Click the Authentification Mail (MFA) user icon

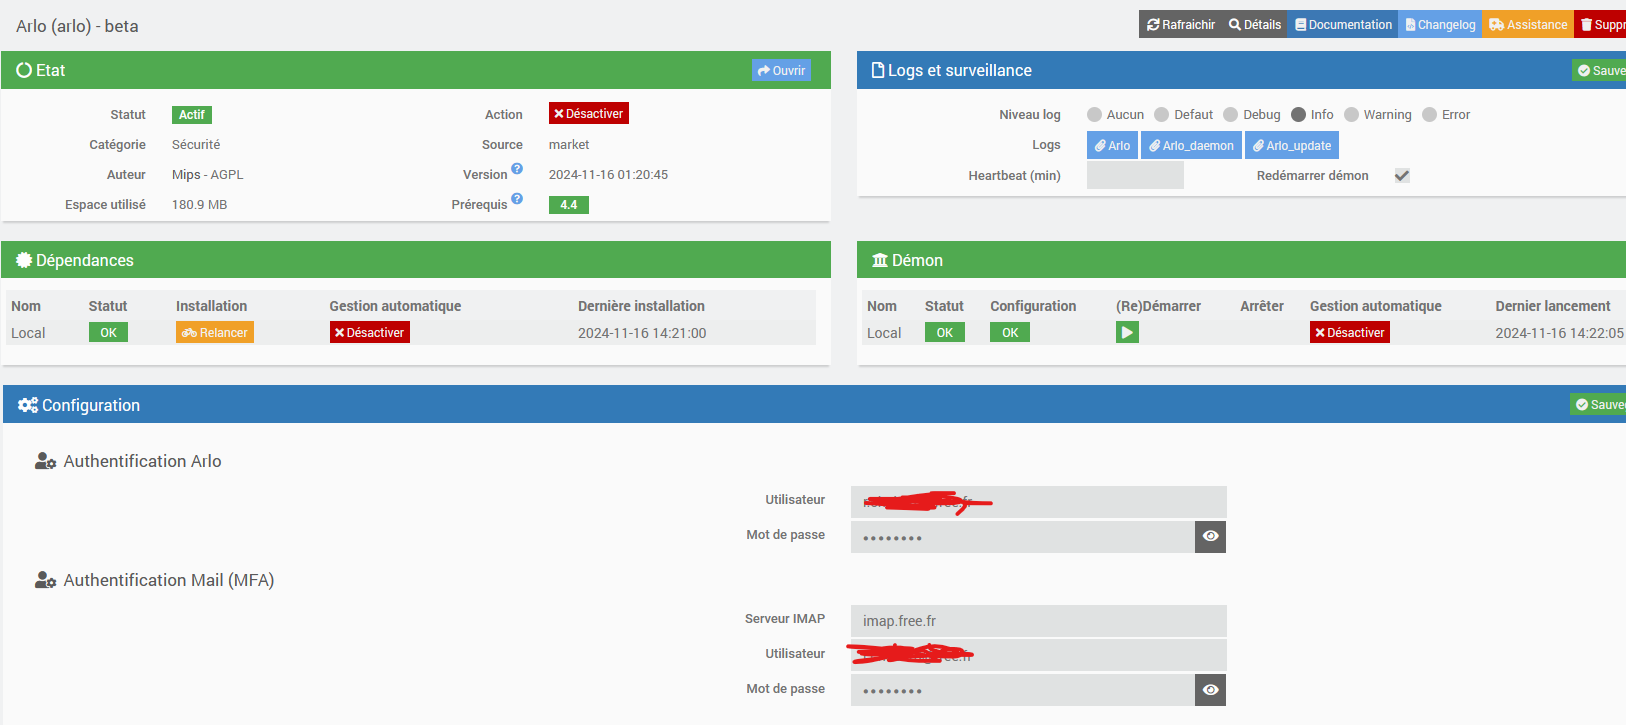[x=45, y=580]
